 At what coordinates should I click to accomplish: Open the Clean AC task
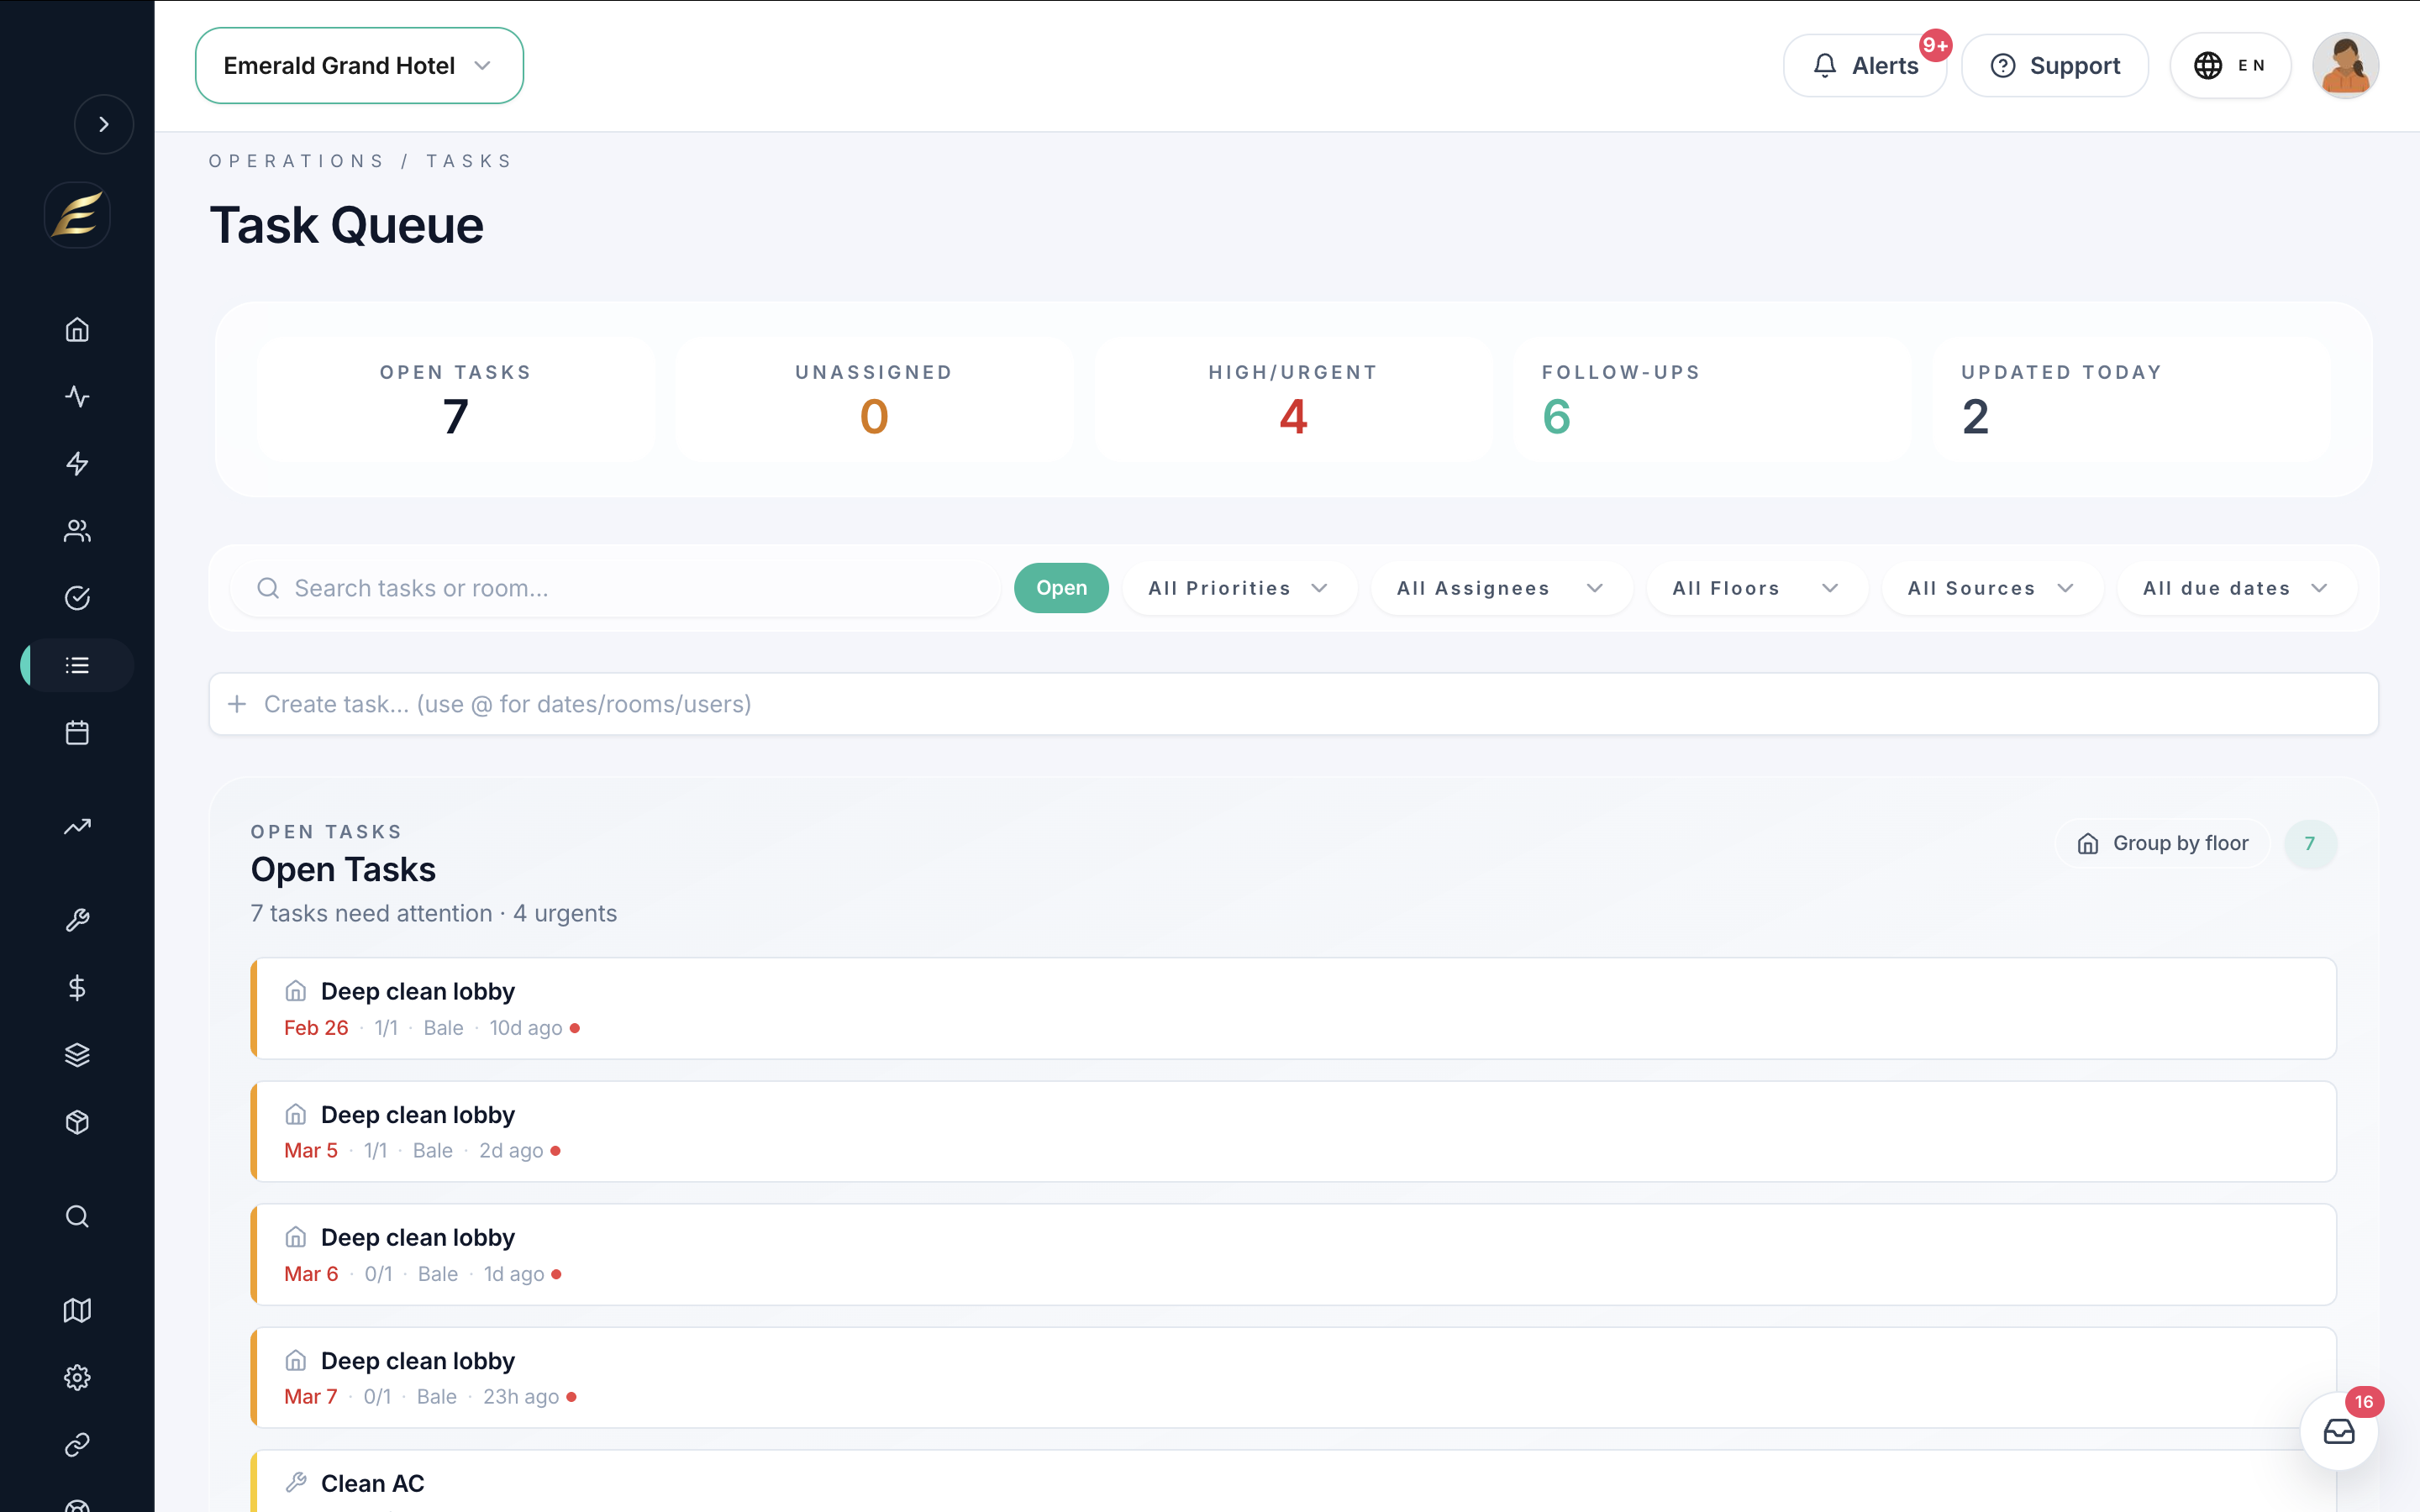[1293, 1482]
